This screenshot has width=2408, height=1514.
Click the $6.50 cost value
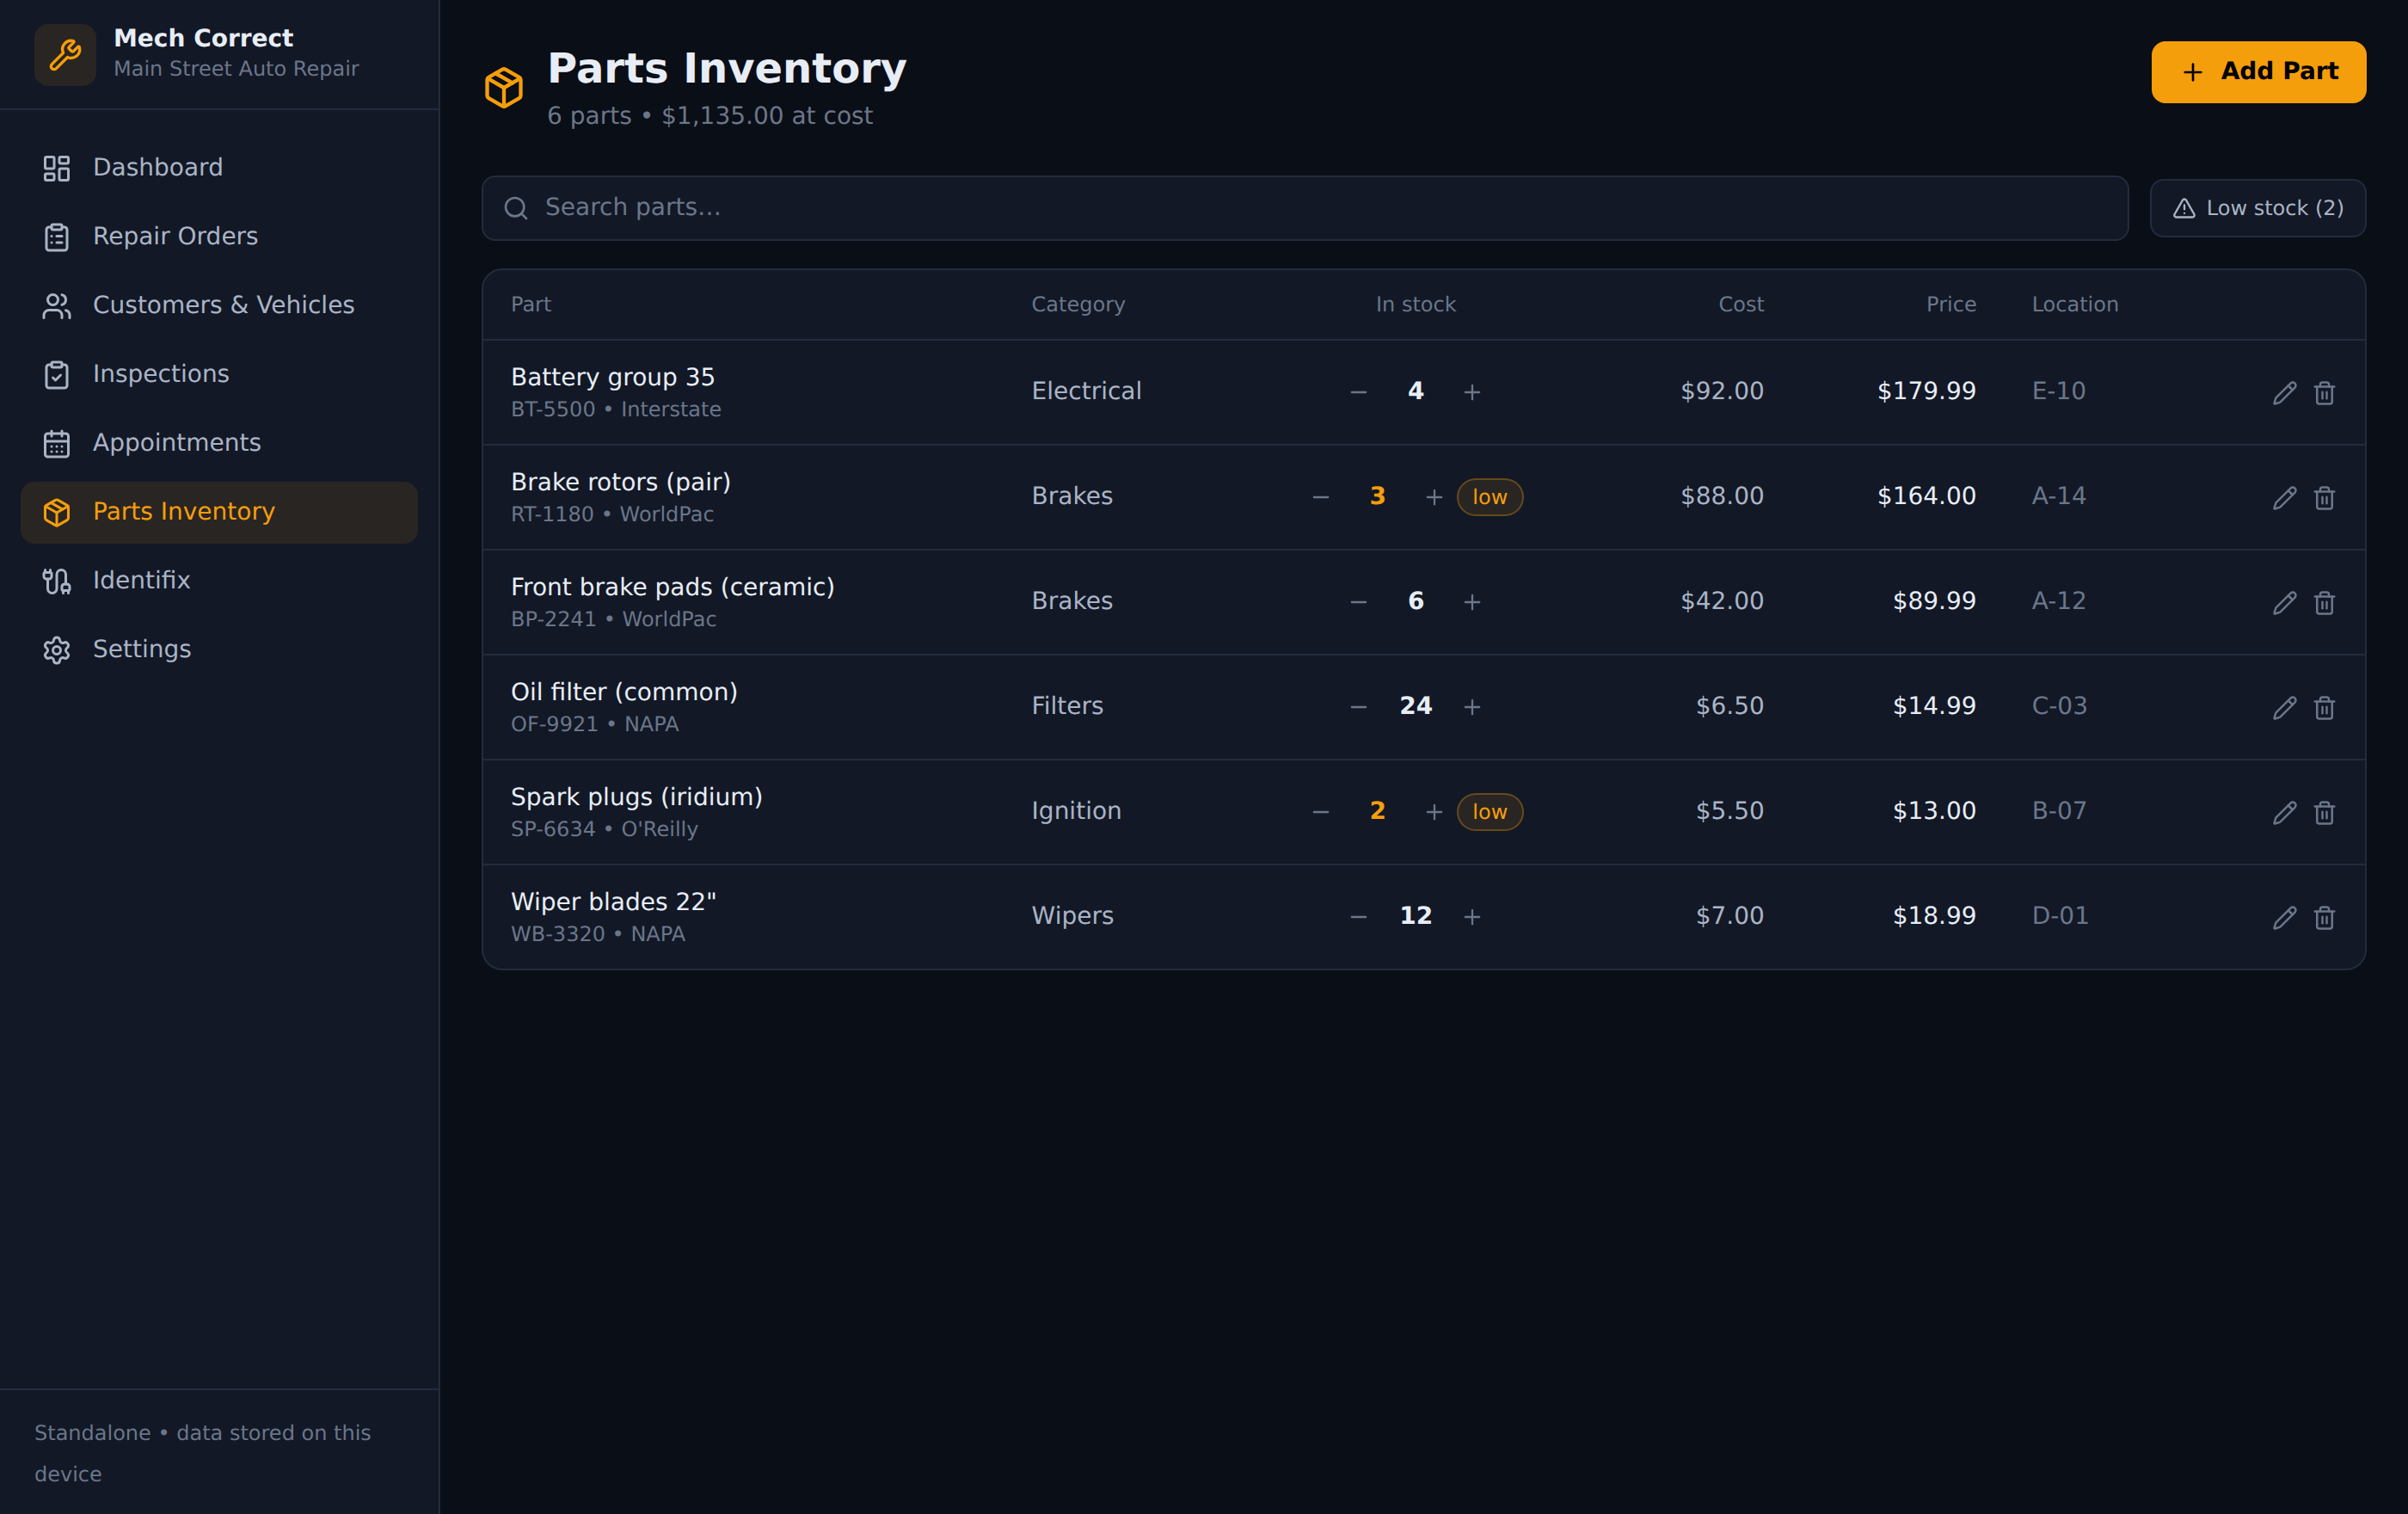(x=1729, y=706)
